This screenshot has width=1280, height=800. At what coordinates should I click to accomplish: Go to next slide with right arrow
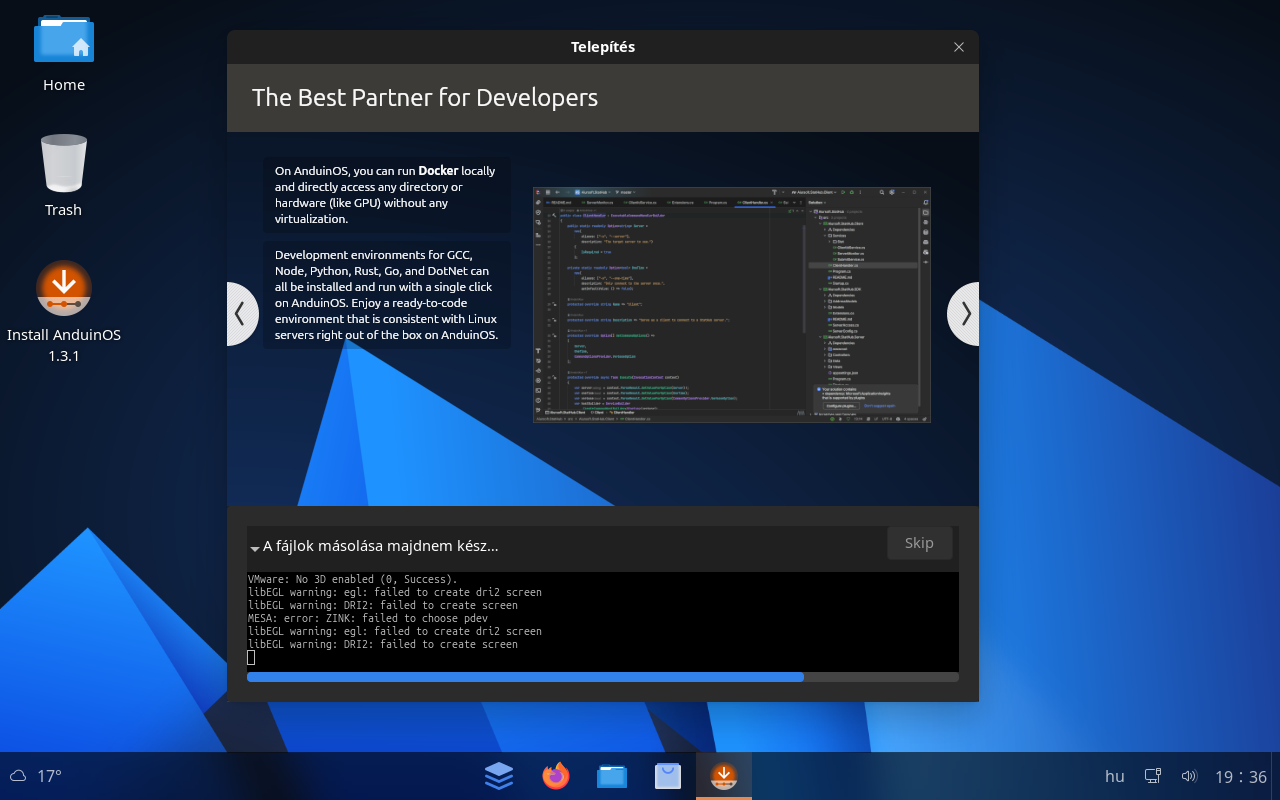point(964,314)
